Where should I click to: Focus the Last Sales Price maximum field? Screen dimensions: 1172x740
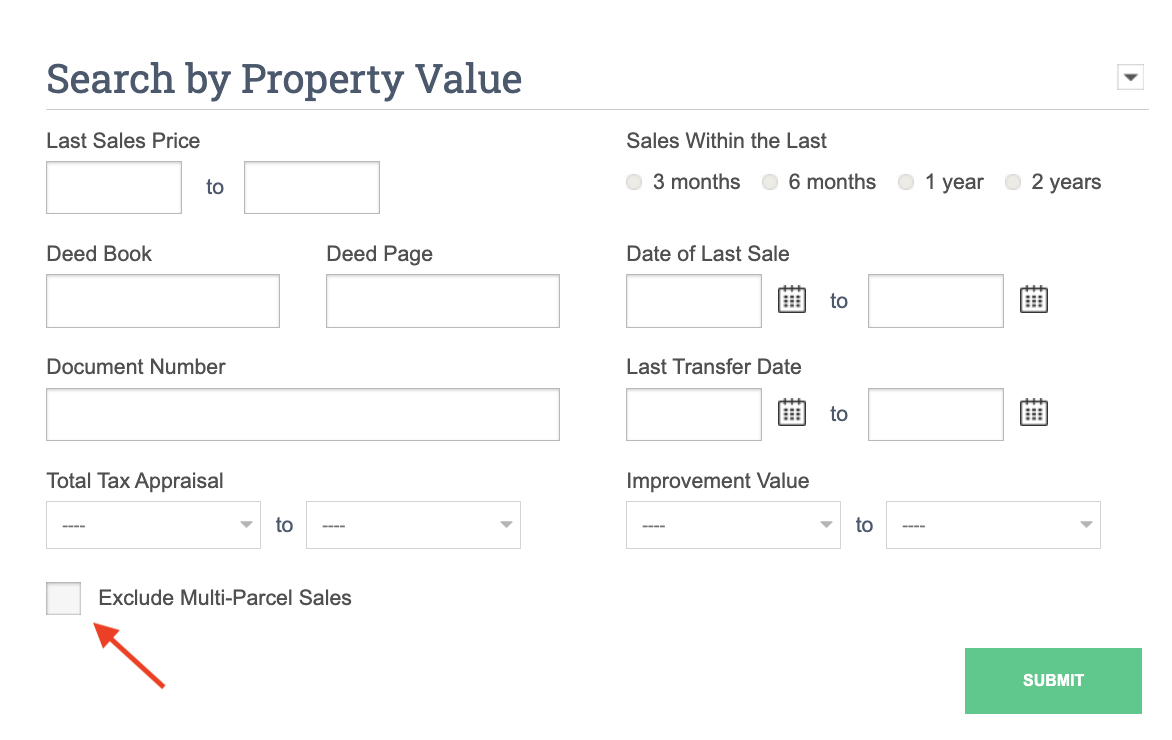pos(312,187)
